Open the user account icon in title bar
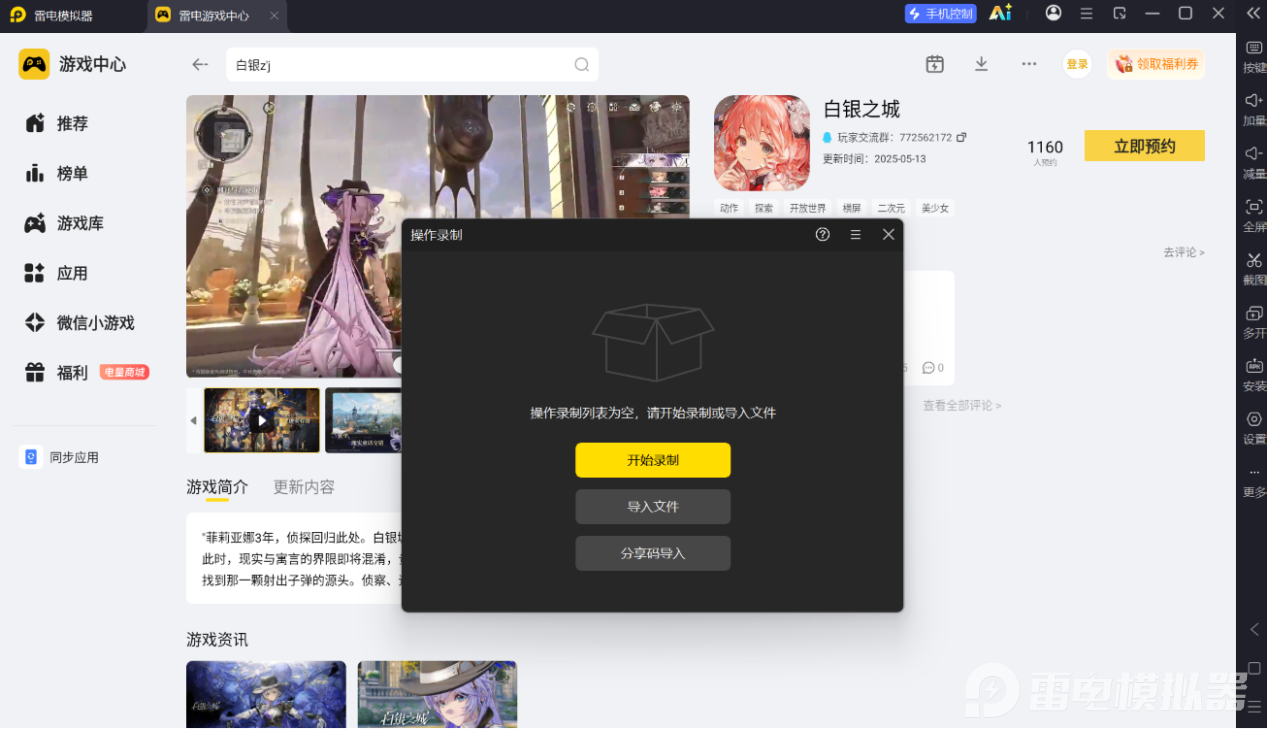The height and width of the screenshot is (729, 1267). point(1053,13)
